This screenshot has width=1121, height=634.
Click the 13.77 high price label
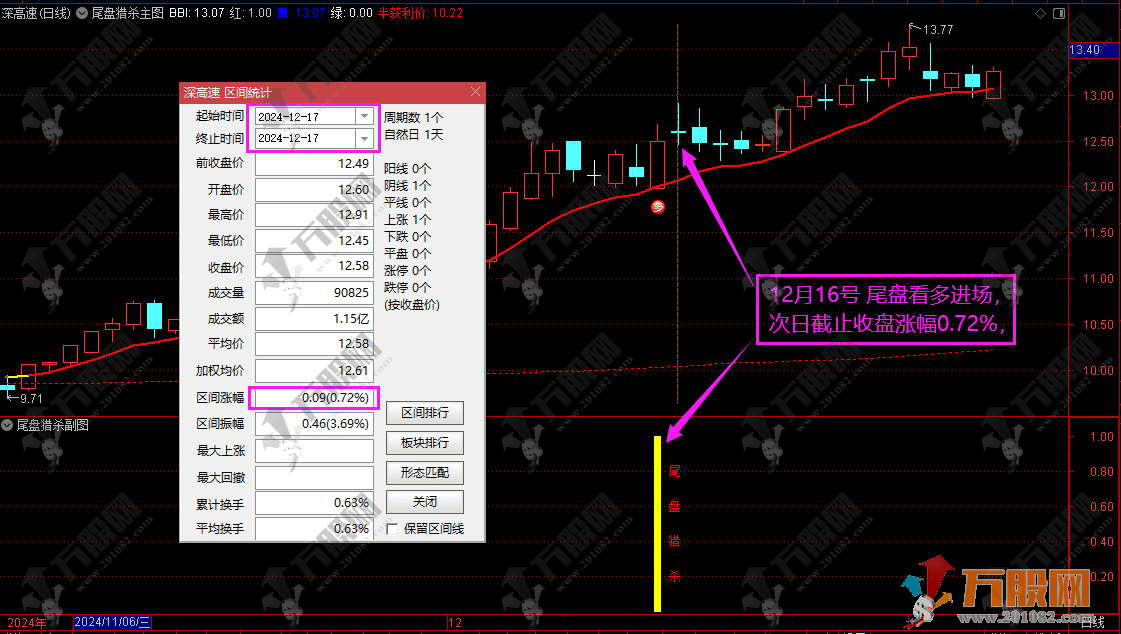(x=938, y=30)
